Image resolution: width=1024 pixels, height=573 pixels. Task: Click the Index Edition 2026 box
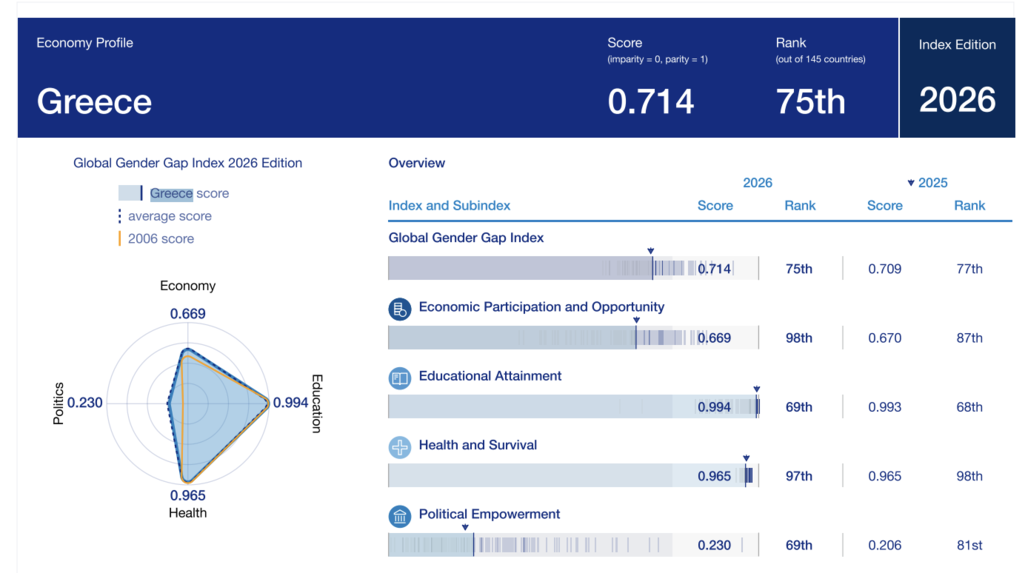pyautogui.click(x=957, y=78)
